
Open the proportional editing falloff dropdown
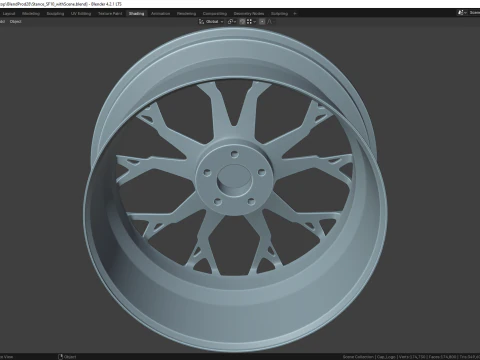click(271, 22)
